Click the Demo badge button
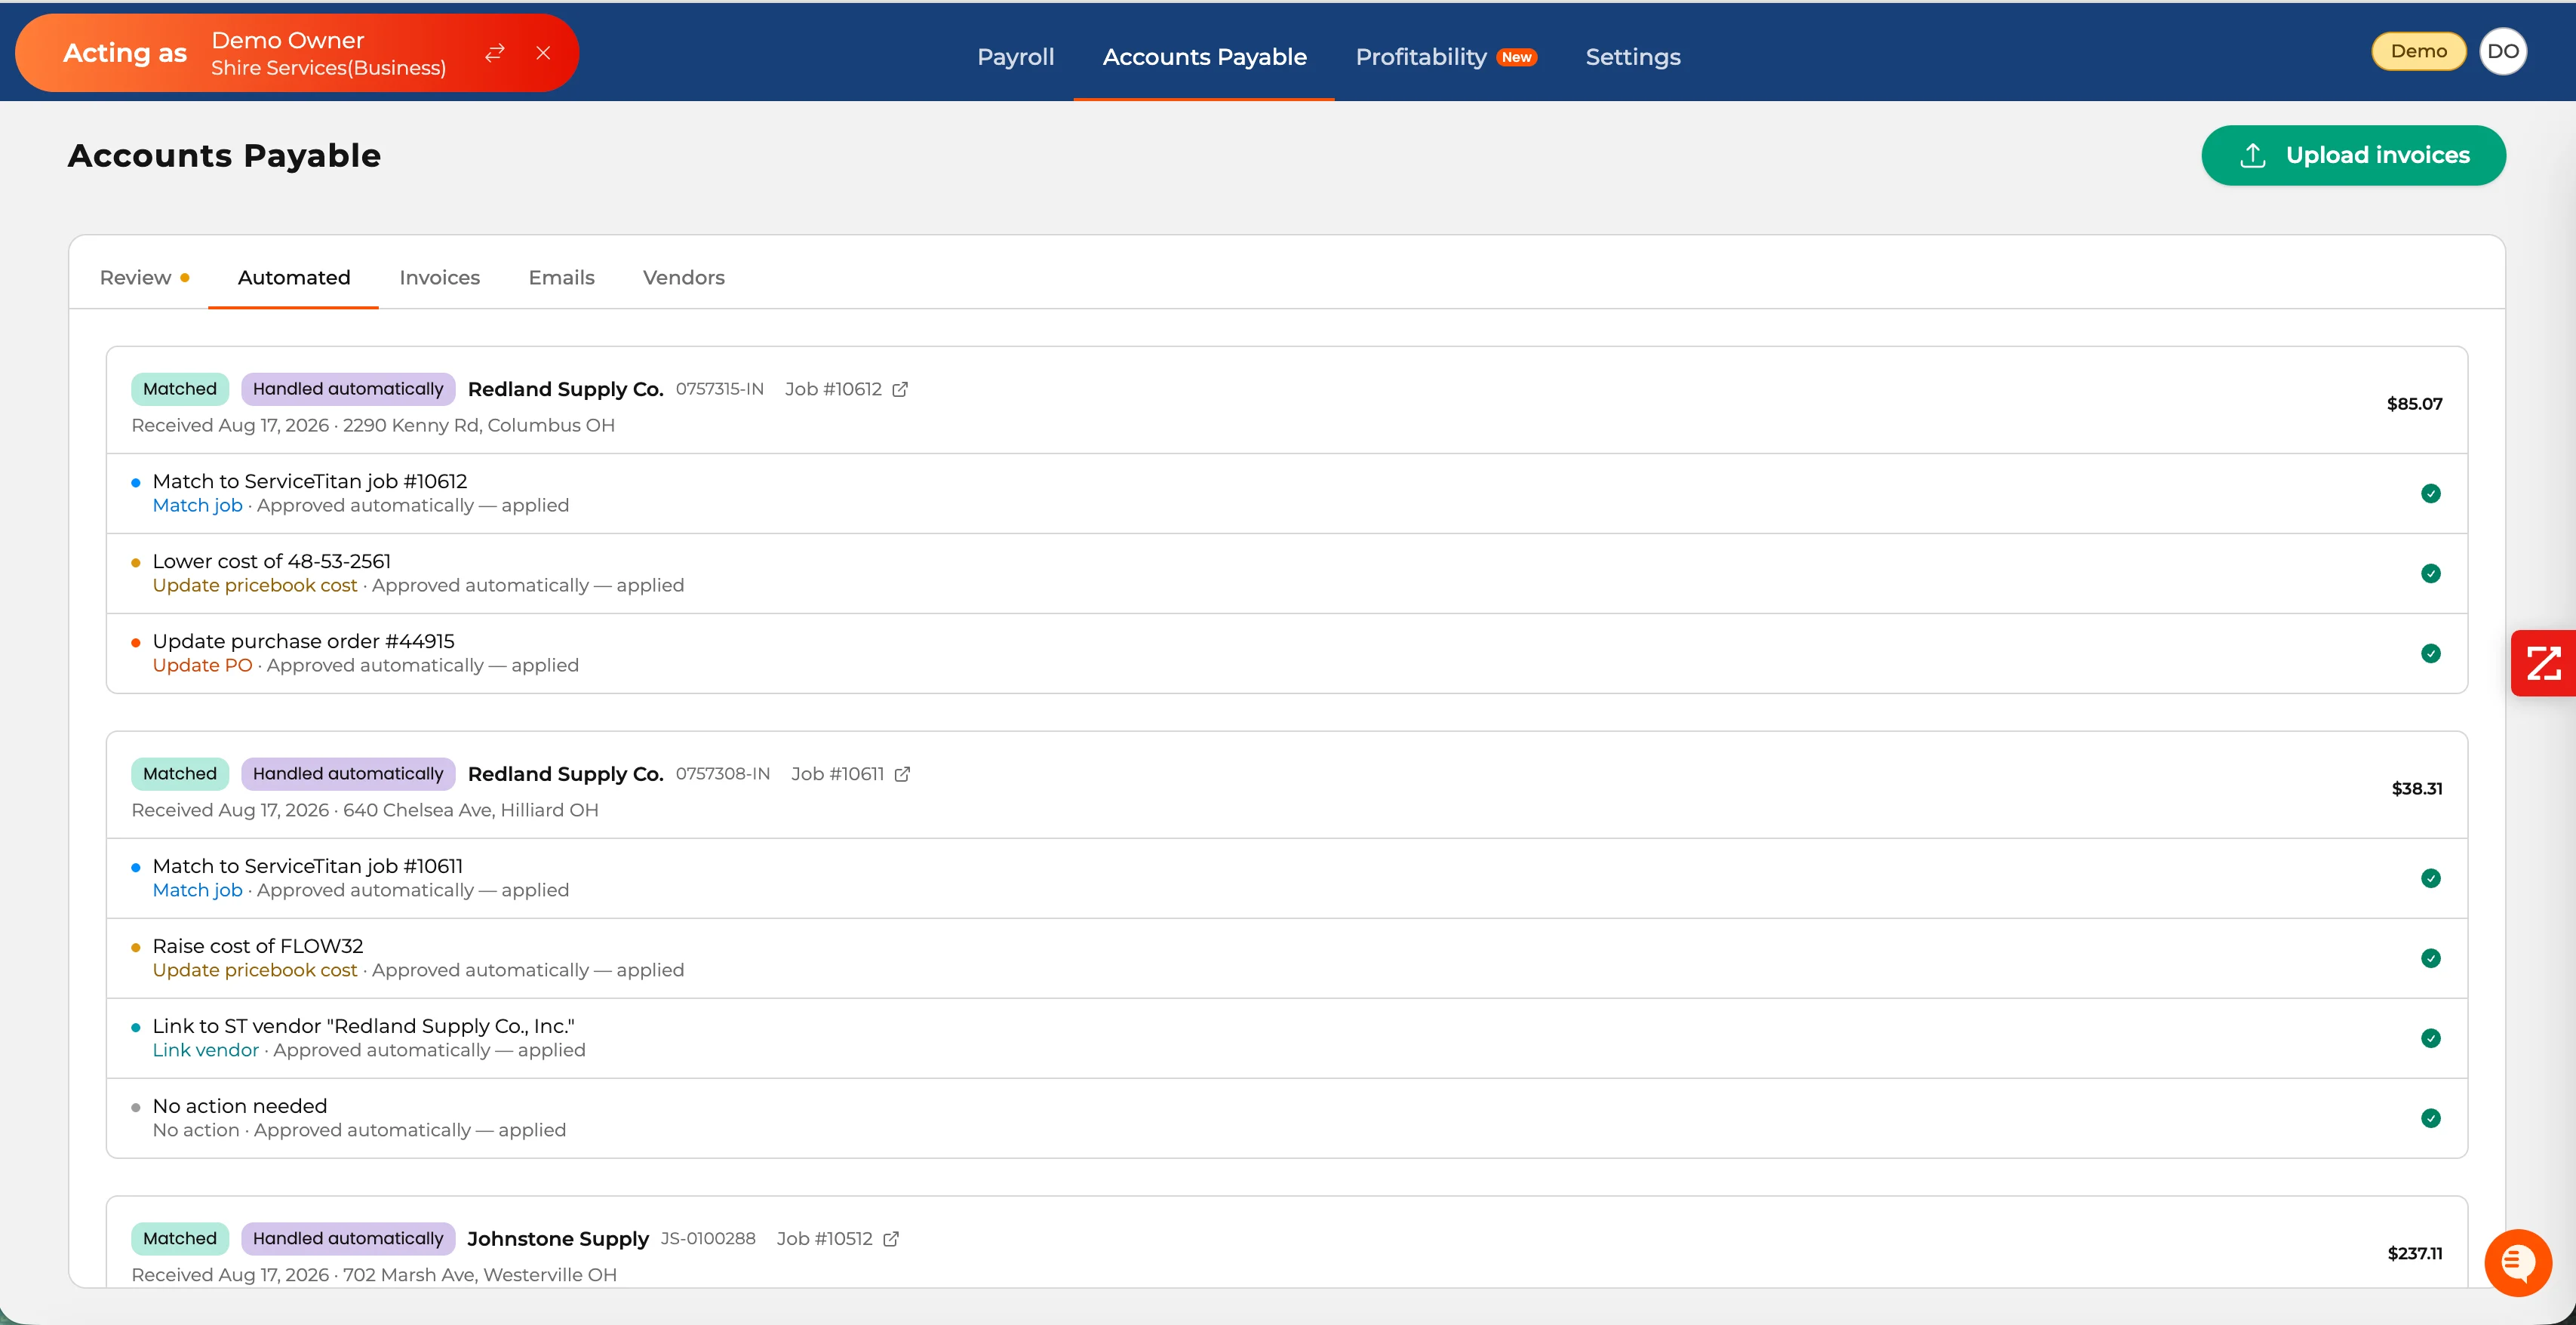Viewport: 2576px width, 1325px height. 2418,52
